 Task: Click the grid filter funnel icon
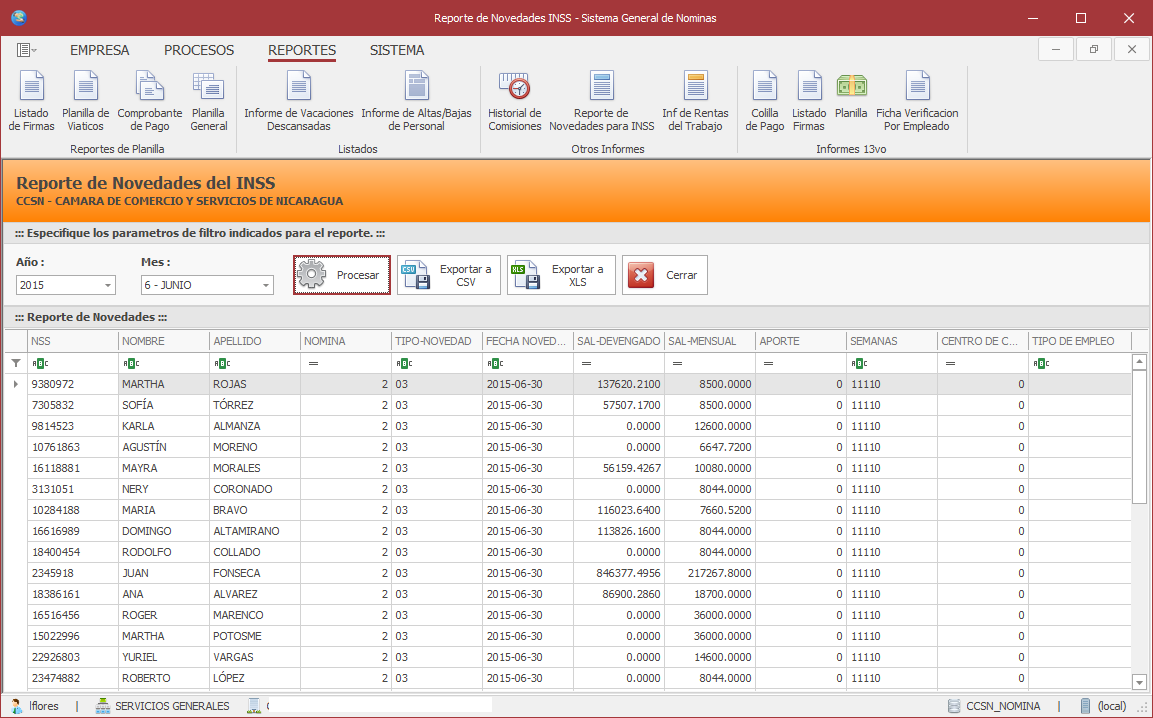tap(16, 363)
